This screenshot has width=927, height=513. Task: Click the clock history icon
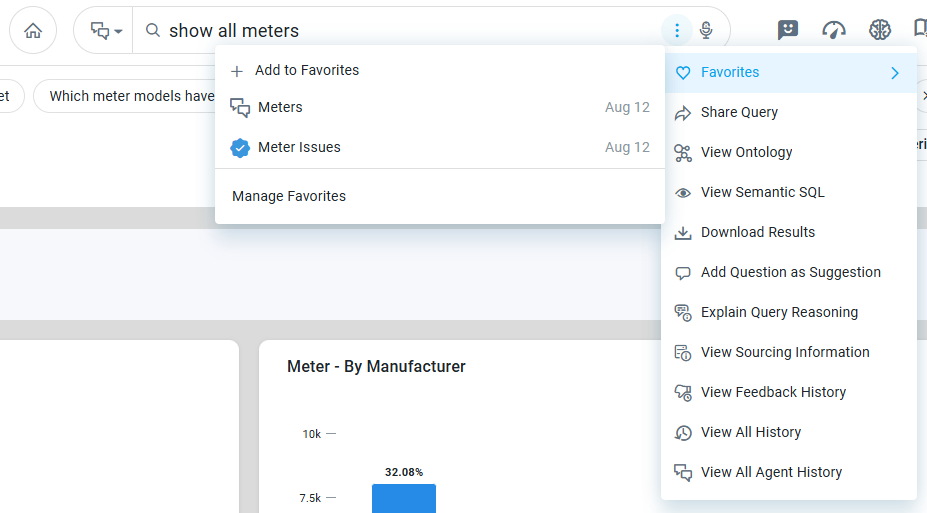(x=683, y=433)
